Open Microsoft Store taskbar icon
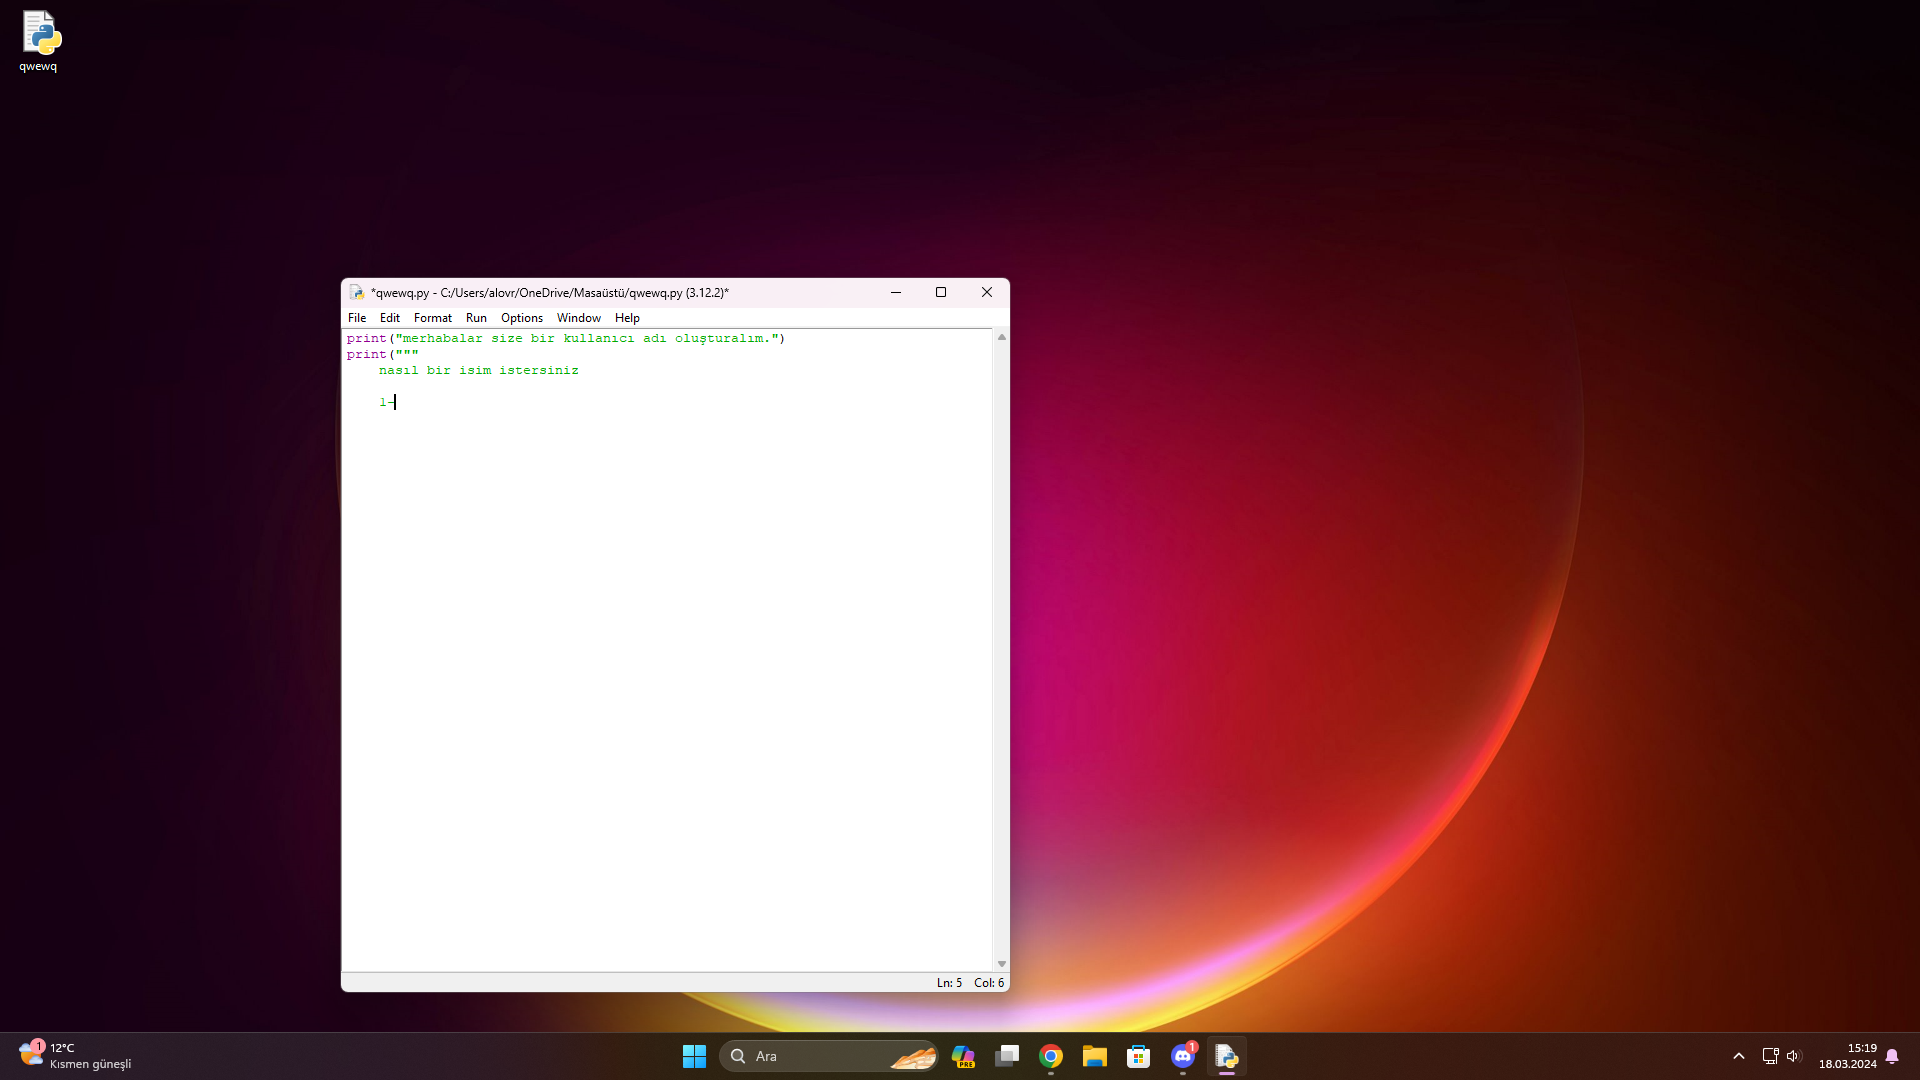The image size is (1920, 1080). click(x=1138, y=1056)
